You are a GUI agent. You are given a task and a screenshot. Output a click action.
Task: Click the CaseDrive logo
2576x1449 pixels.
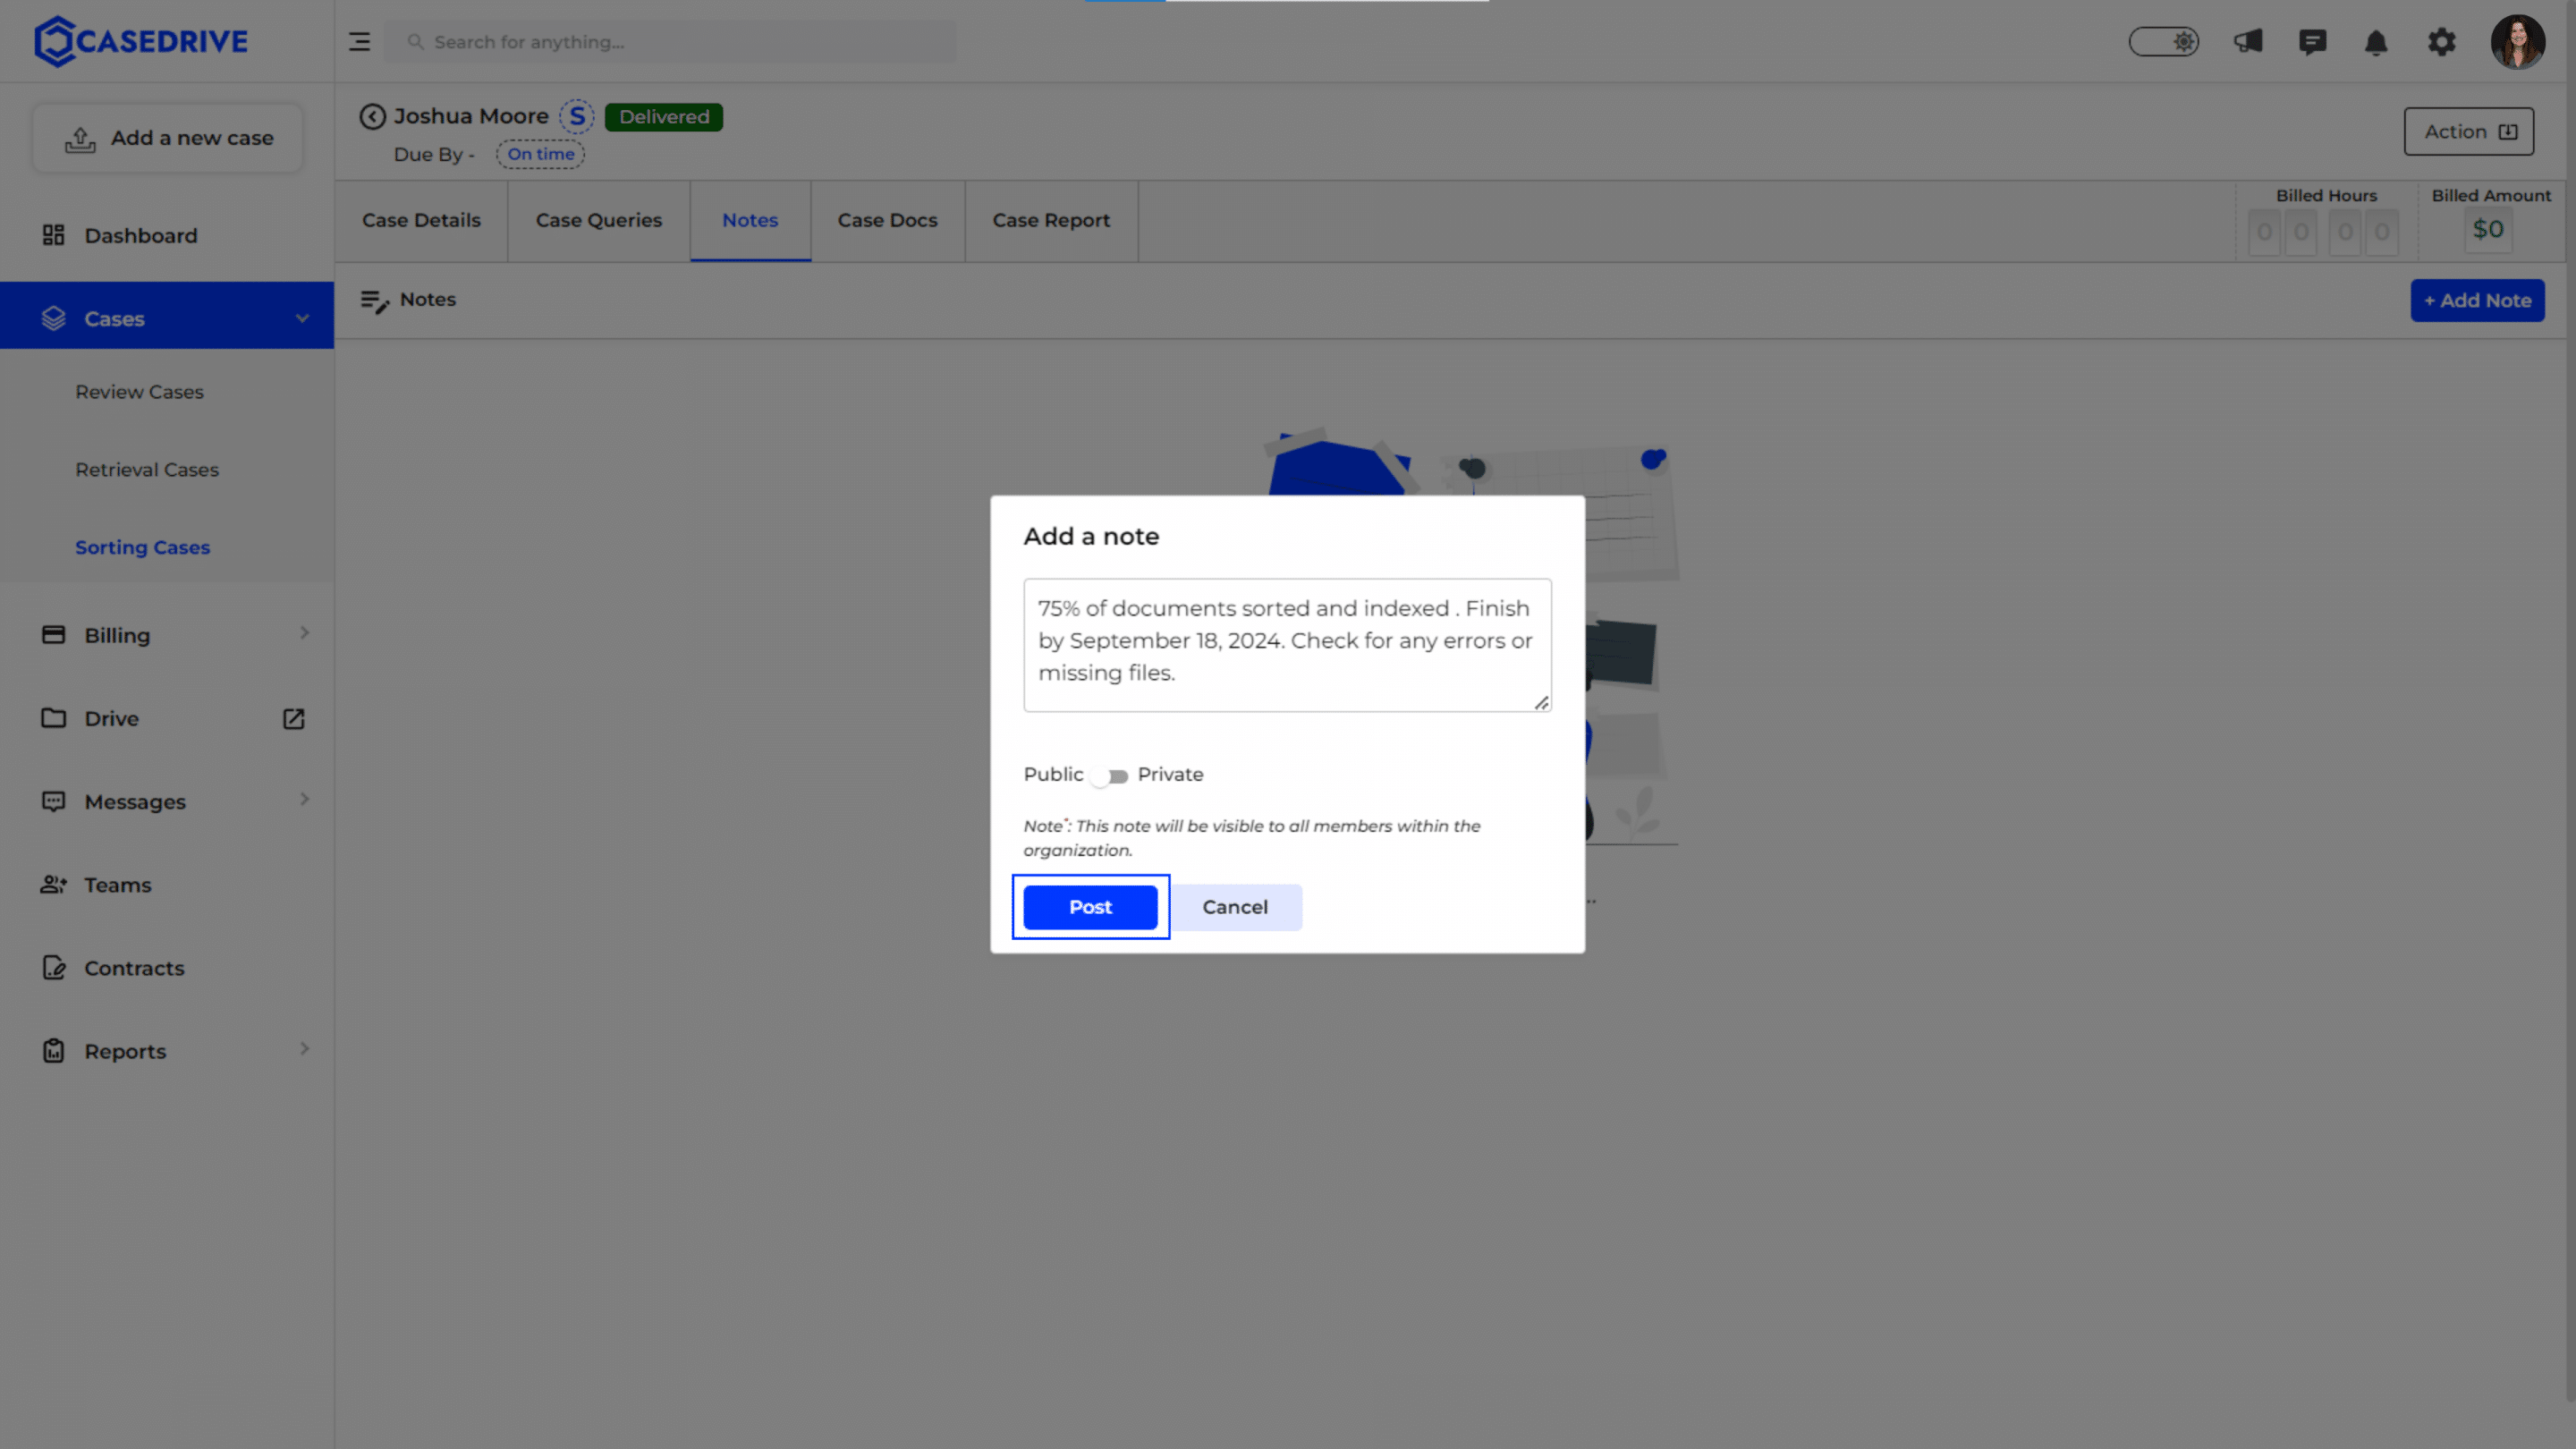141,41
